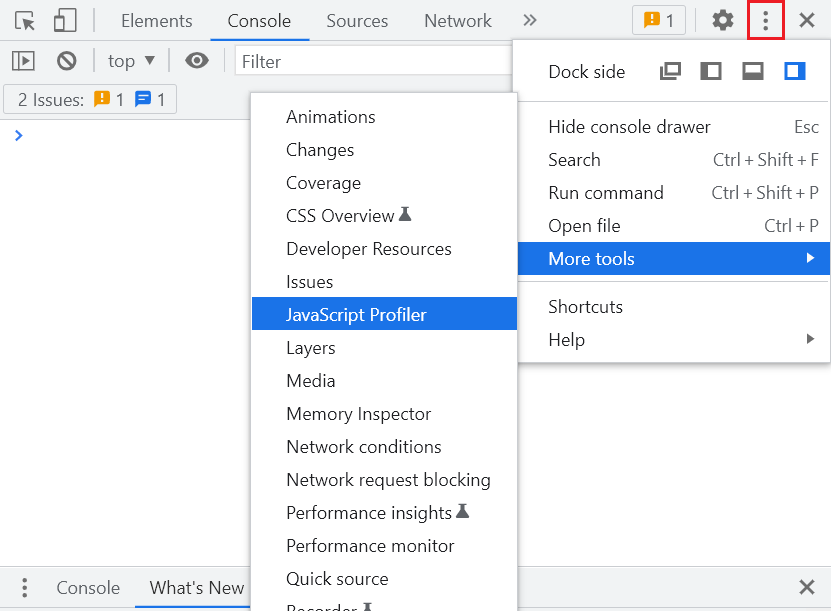Click the live expression eye icon
This screenshot has height=611, width=831.
click(197, 61)
